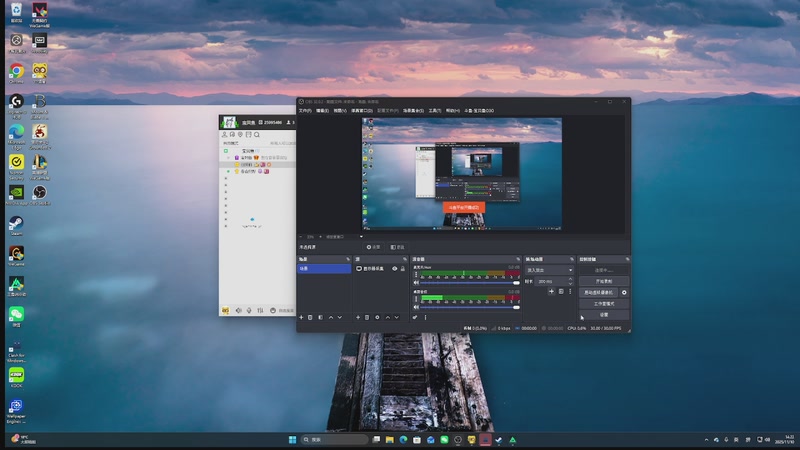Image resolution: width=800 pixels, height=450 pixels.
Task: Decrease transition duration stepper down arrow
Action: (570, 283)
